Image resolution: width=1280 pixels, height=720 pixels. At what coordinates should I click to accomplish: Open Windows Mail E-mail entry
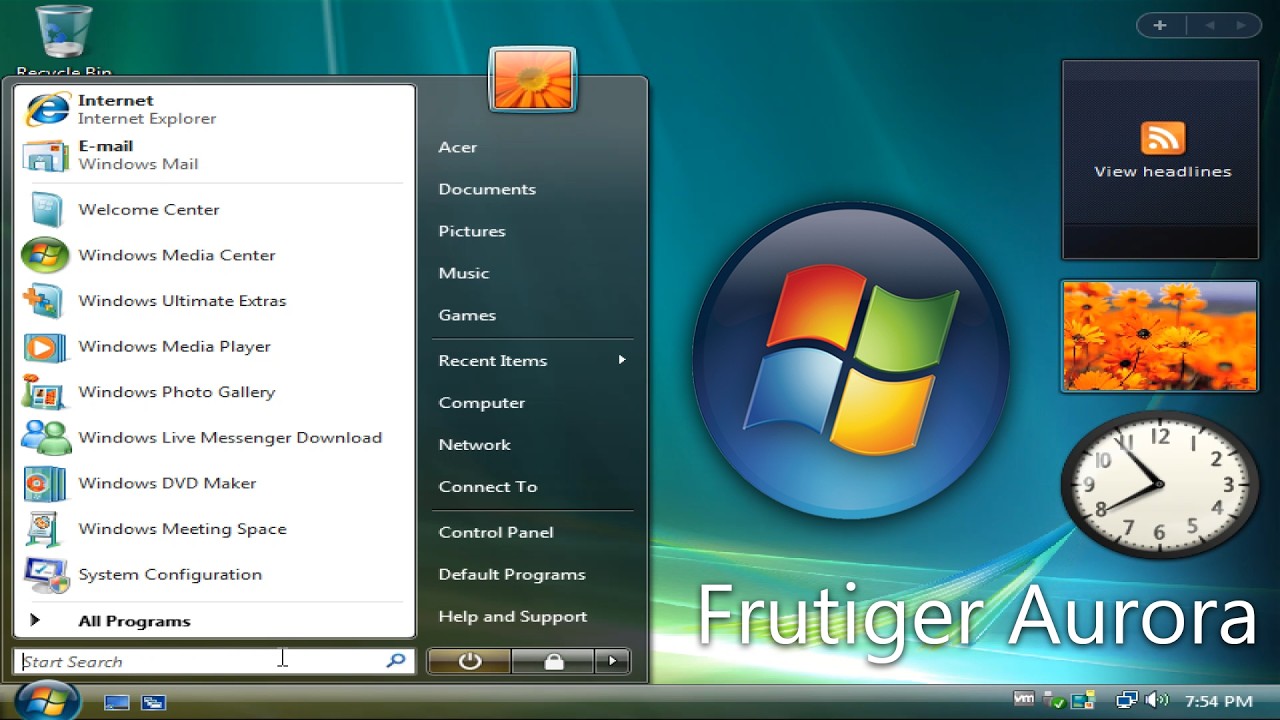pos(214,155)
